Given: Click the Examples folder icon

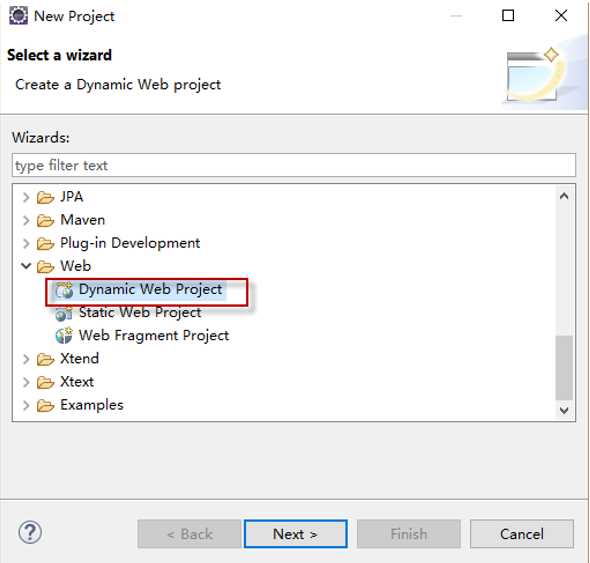Looking at the screenshot, I should (46, 405).
